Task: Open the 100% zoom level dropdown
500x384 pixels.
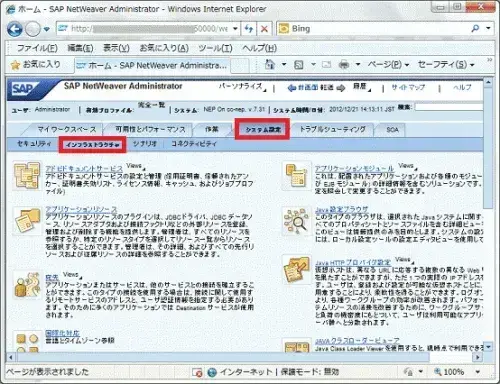Action: click(x=478, y=372)
